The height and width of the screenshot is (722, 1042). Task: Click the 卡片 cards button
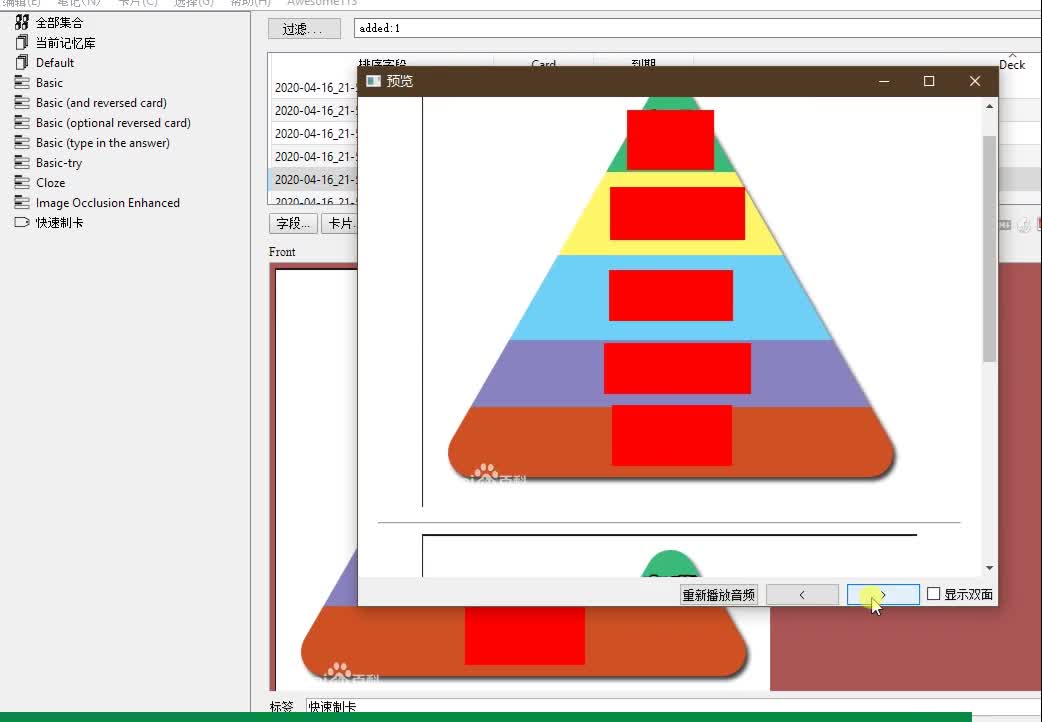(340, 223)
